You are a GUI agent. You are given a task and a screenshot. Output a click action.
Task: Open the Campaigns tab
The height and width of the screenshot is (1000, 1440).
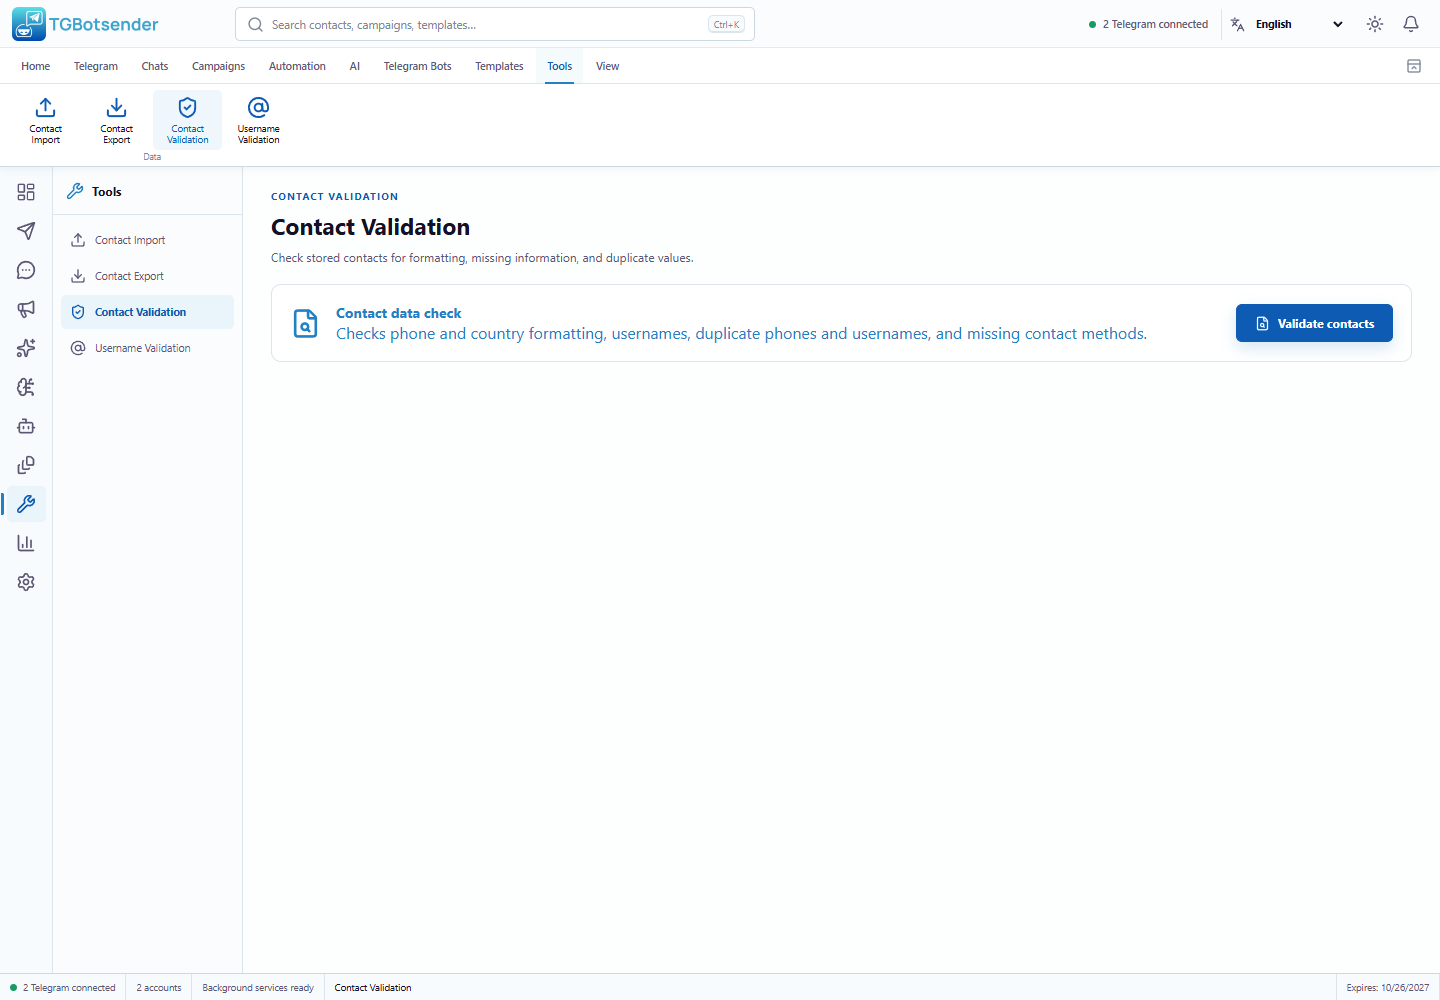pos(218,66)
